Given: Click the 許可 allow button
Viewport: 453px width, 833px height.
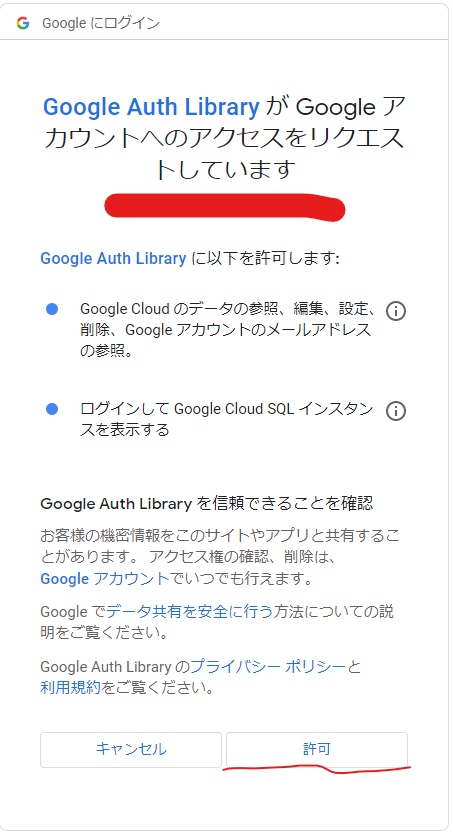Looking at the screenshot, I should (317, 749).
